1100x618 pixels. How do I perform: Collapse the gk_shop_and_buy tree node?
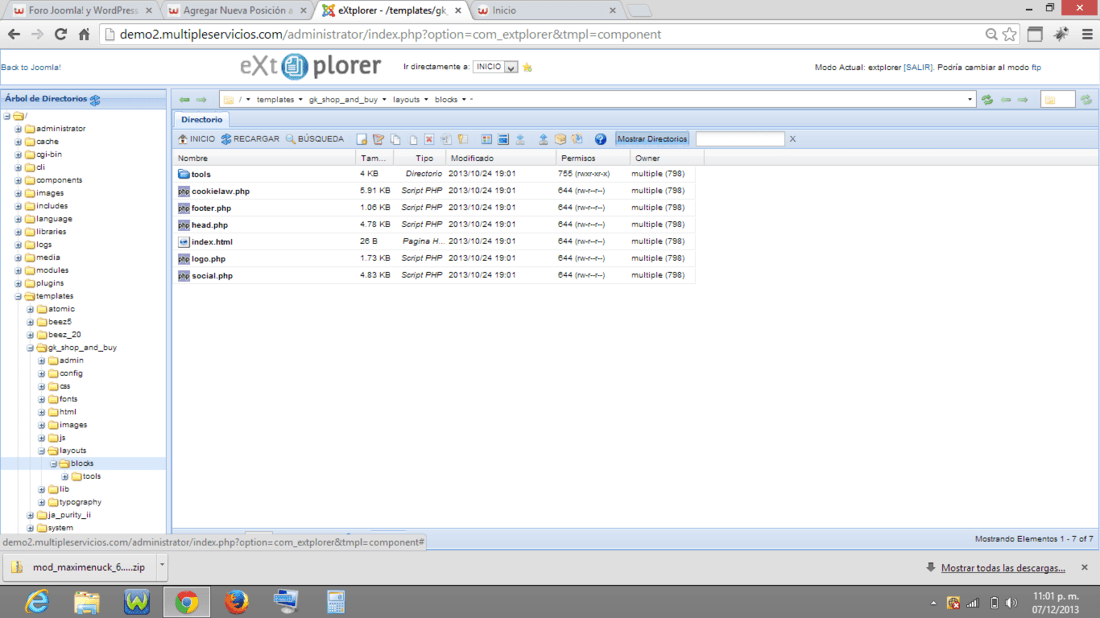(30, 348)
